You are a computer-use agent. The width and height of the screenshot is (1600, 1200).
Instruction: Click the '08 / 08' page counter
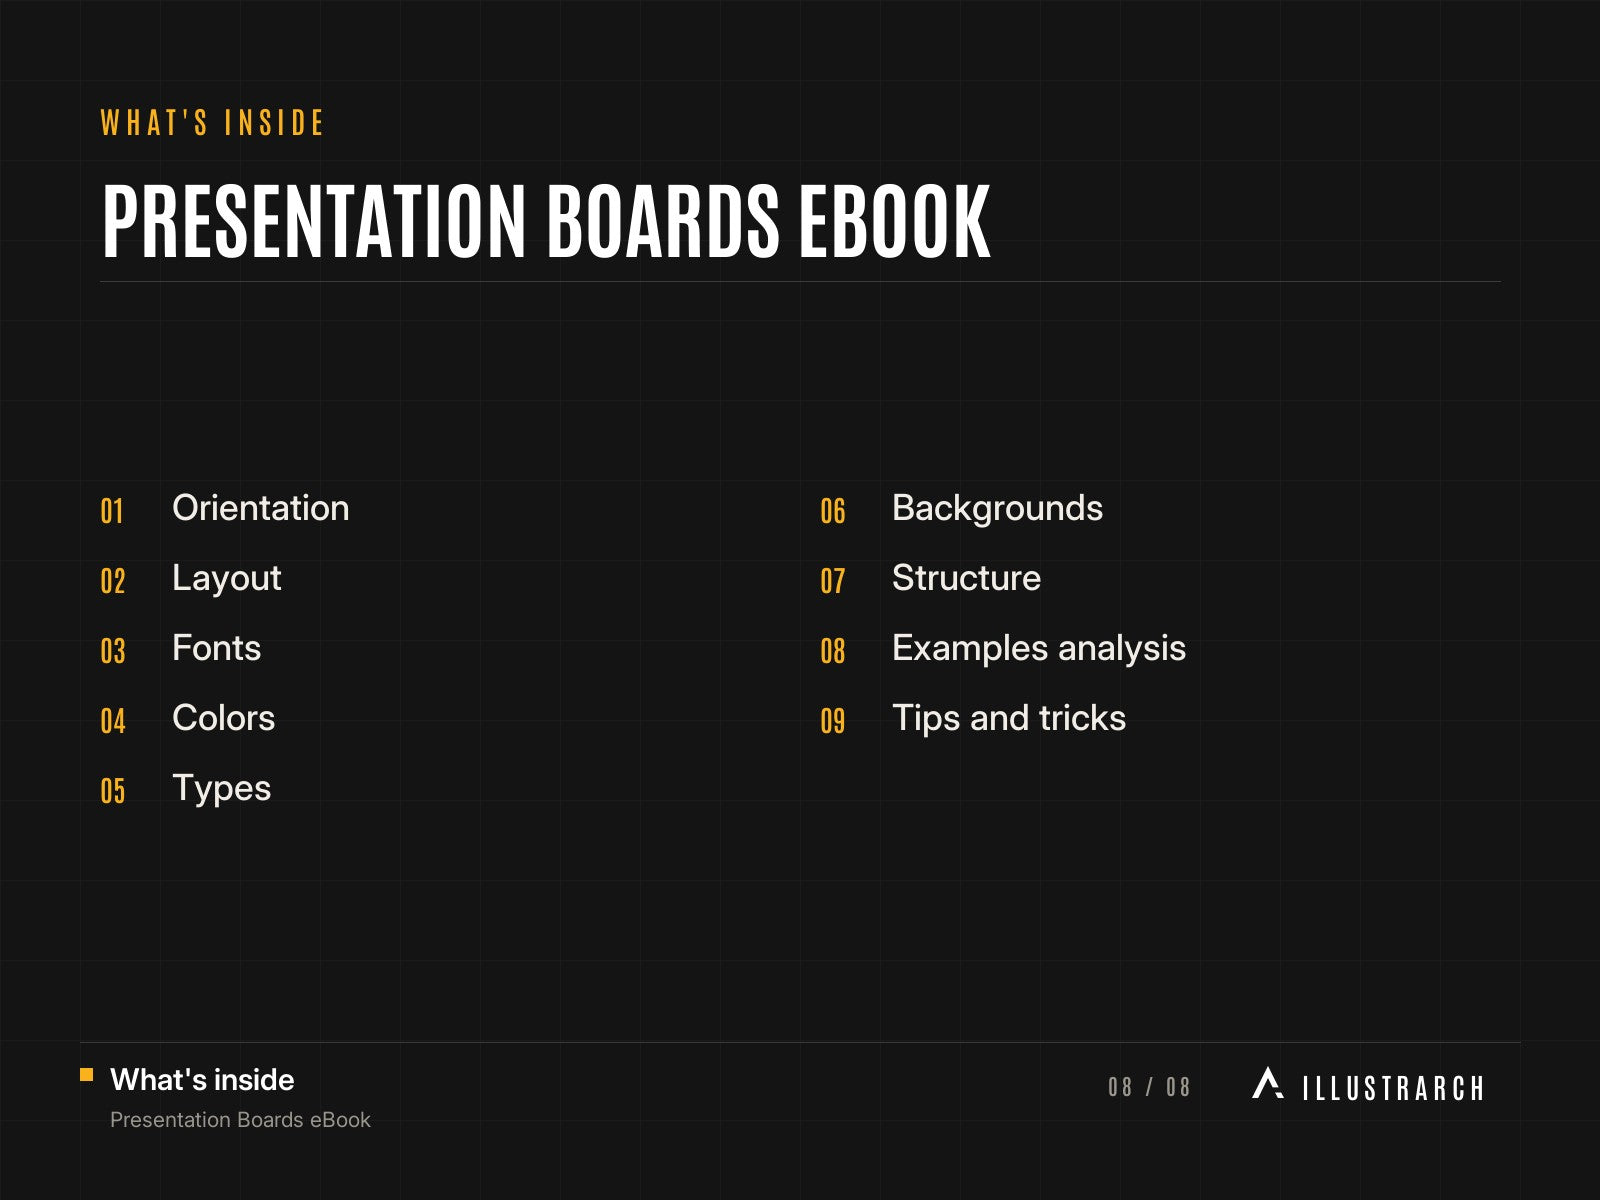1149,1087
